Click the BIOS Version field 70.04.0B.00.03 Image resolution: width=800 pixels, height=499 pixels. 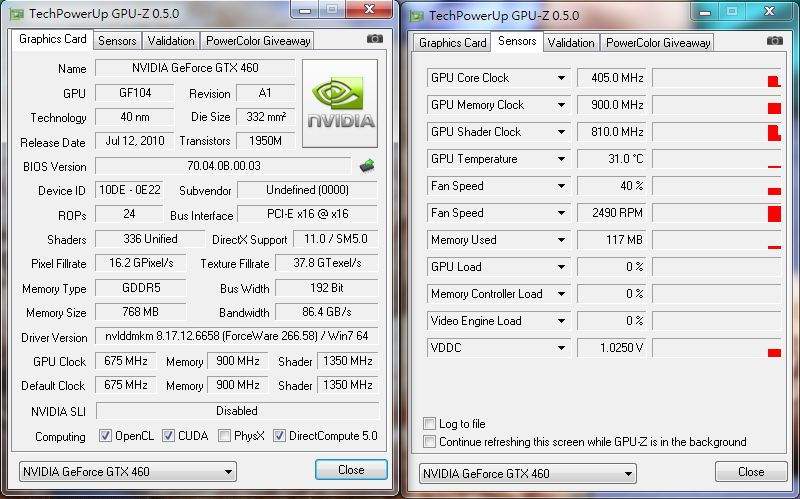(x=223, y=166)
